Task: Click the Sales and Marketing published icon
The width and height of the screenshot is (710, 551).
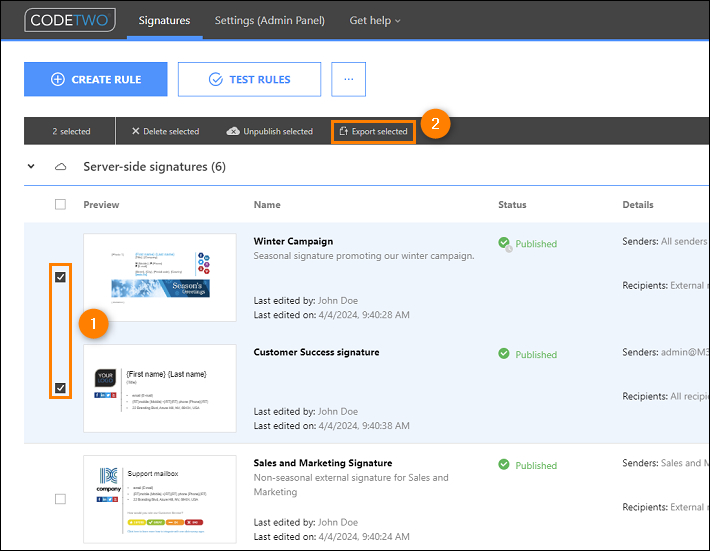Action: coord(505,465)
